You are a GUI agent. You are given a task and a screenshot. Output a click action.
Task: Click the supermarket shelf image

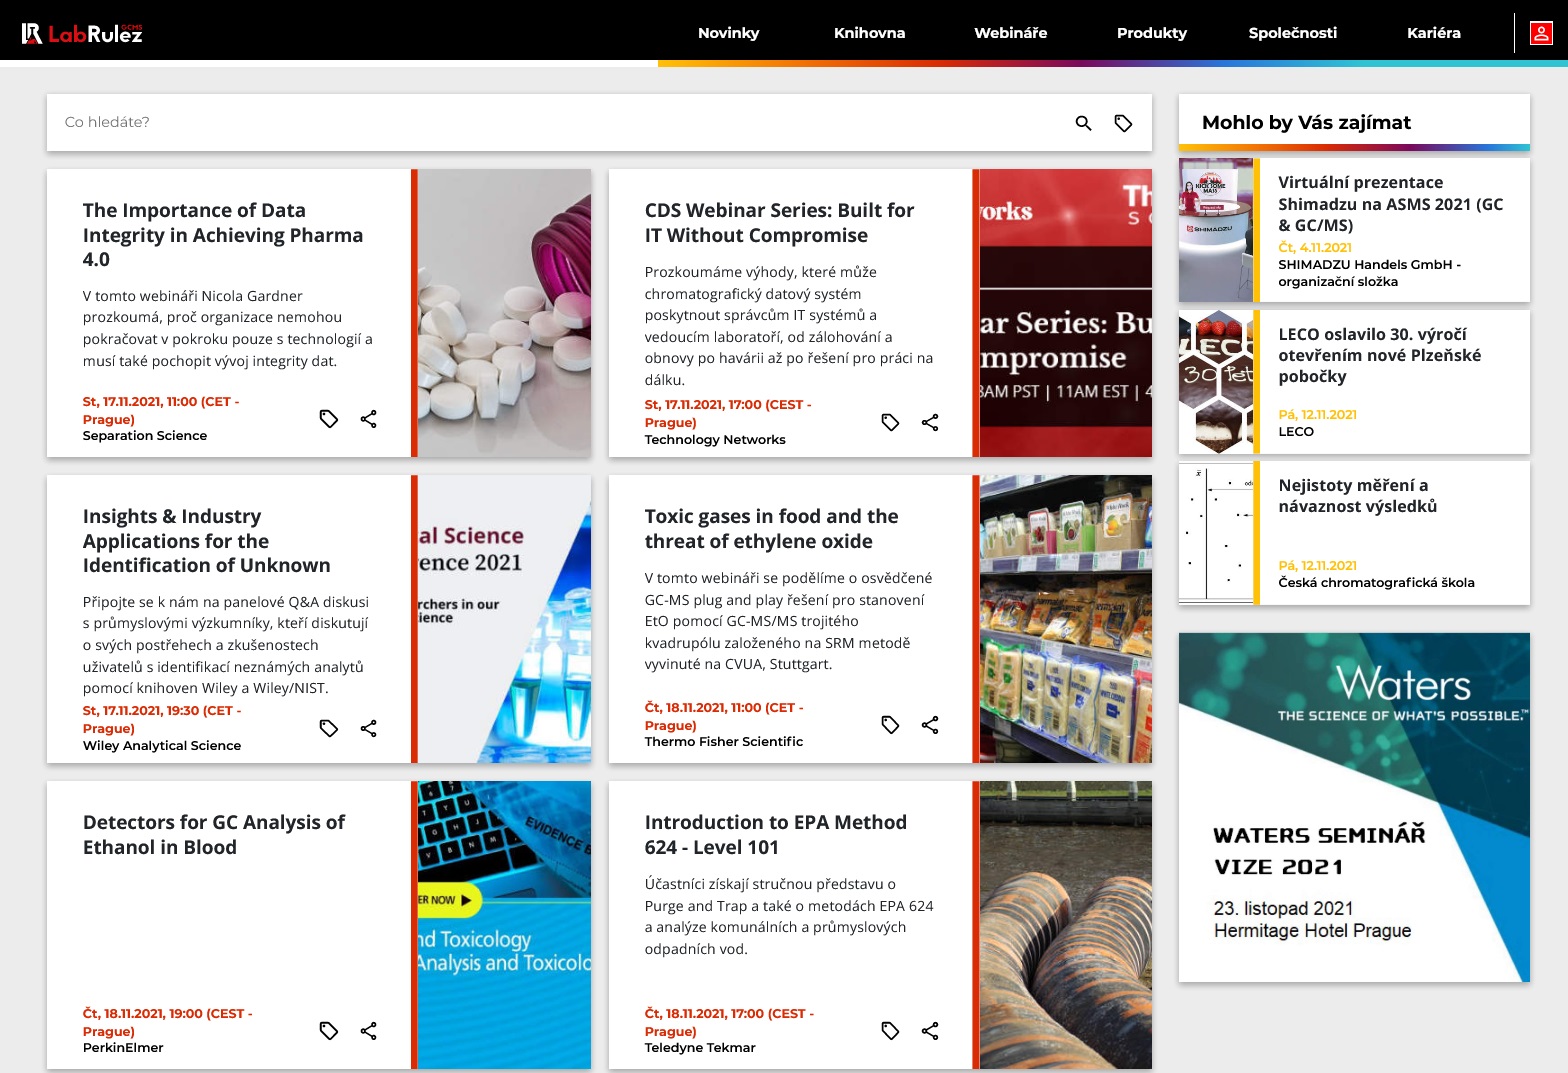point(1066,619)
